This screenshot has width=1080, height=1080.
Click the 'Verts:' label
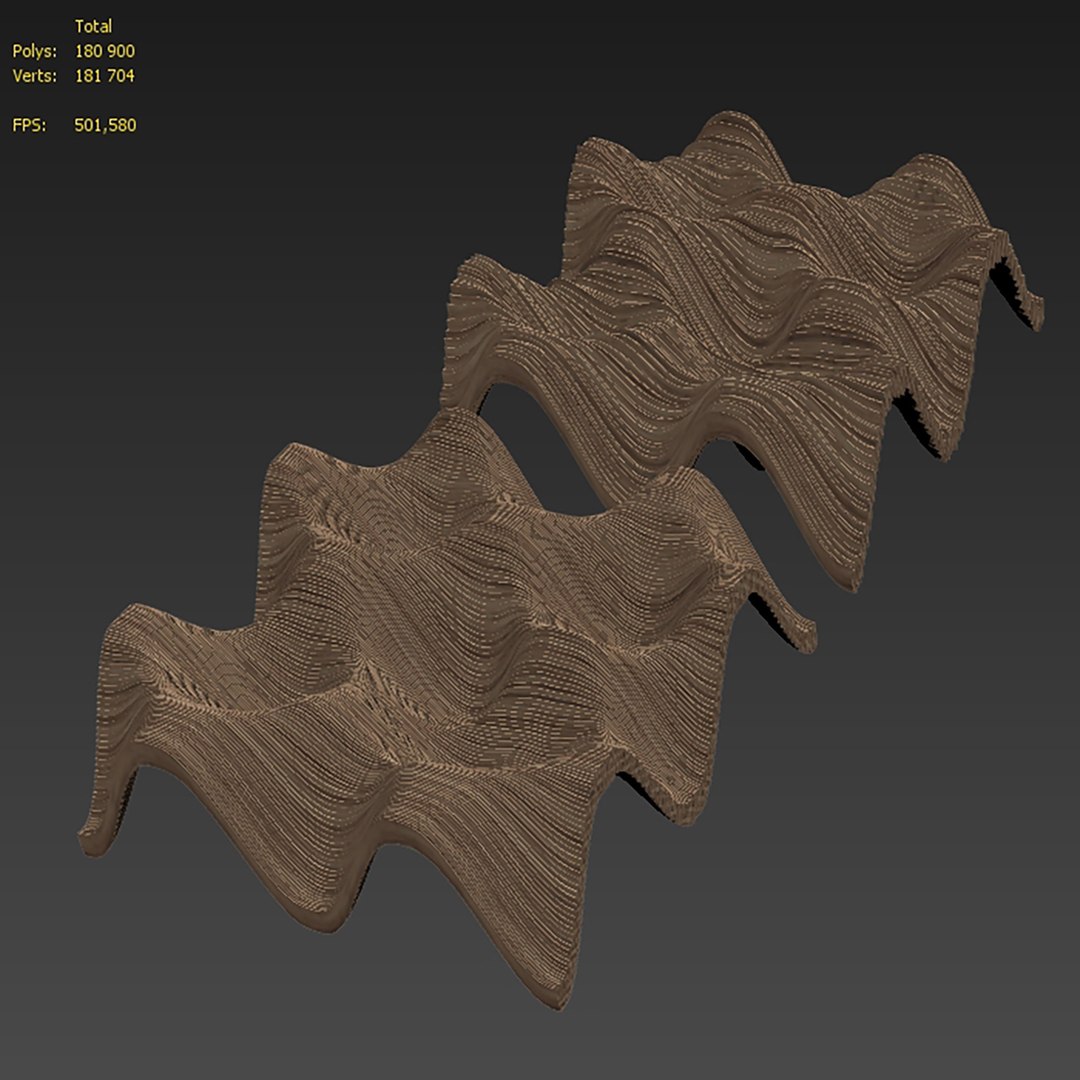(34, 76)
